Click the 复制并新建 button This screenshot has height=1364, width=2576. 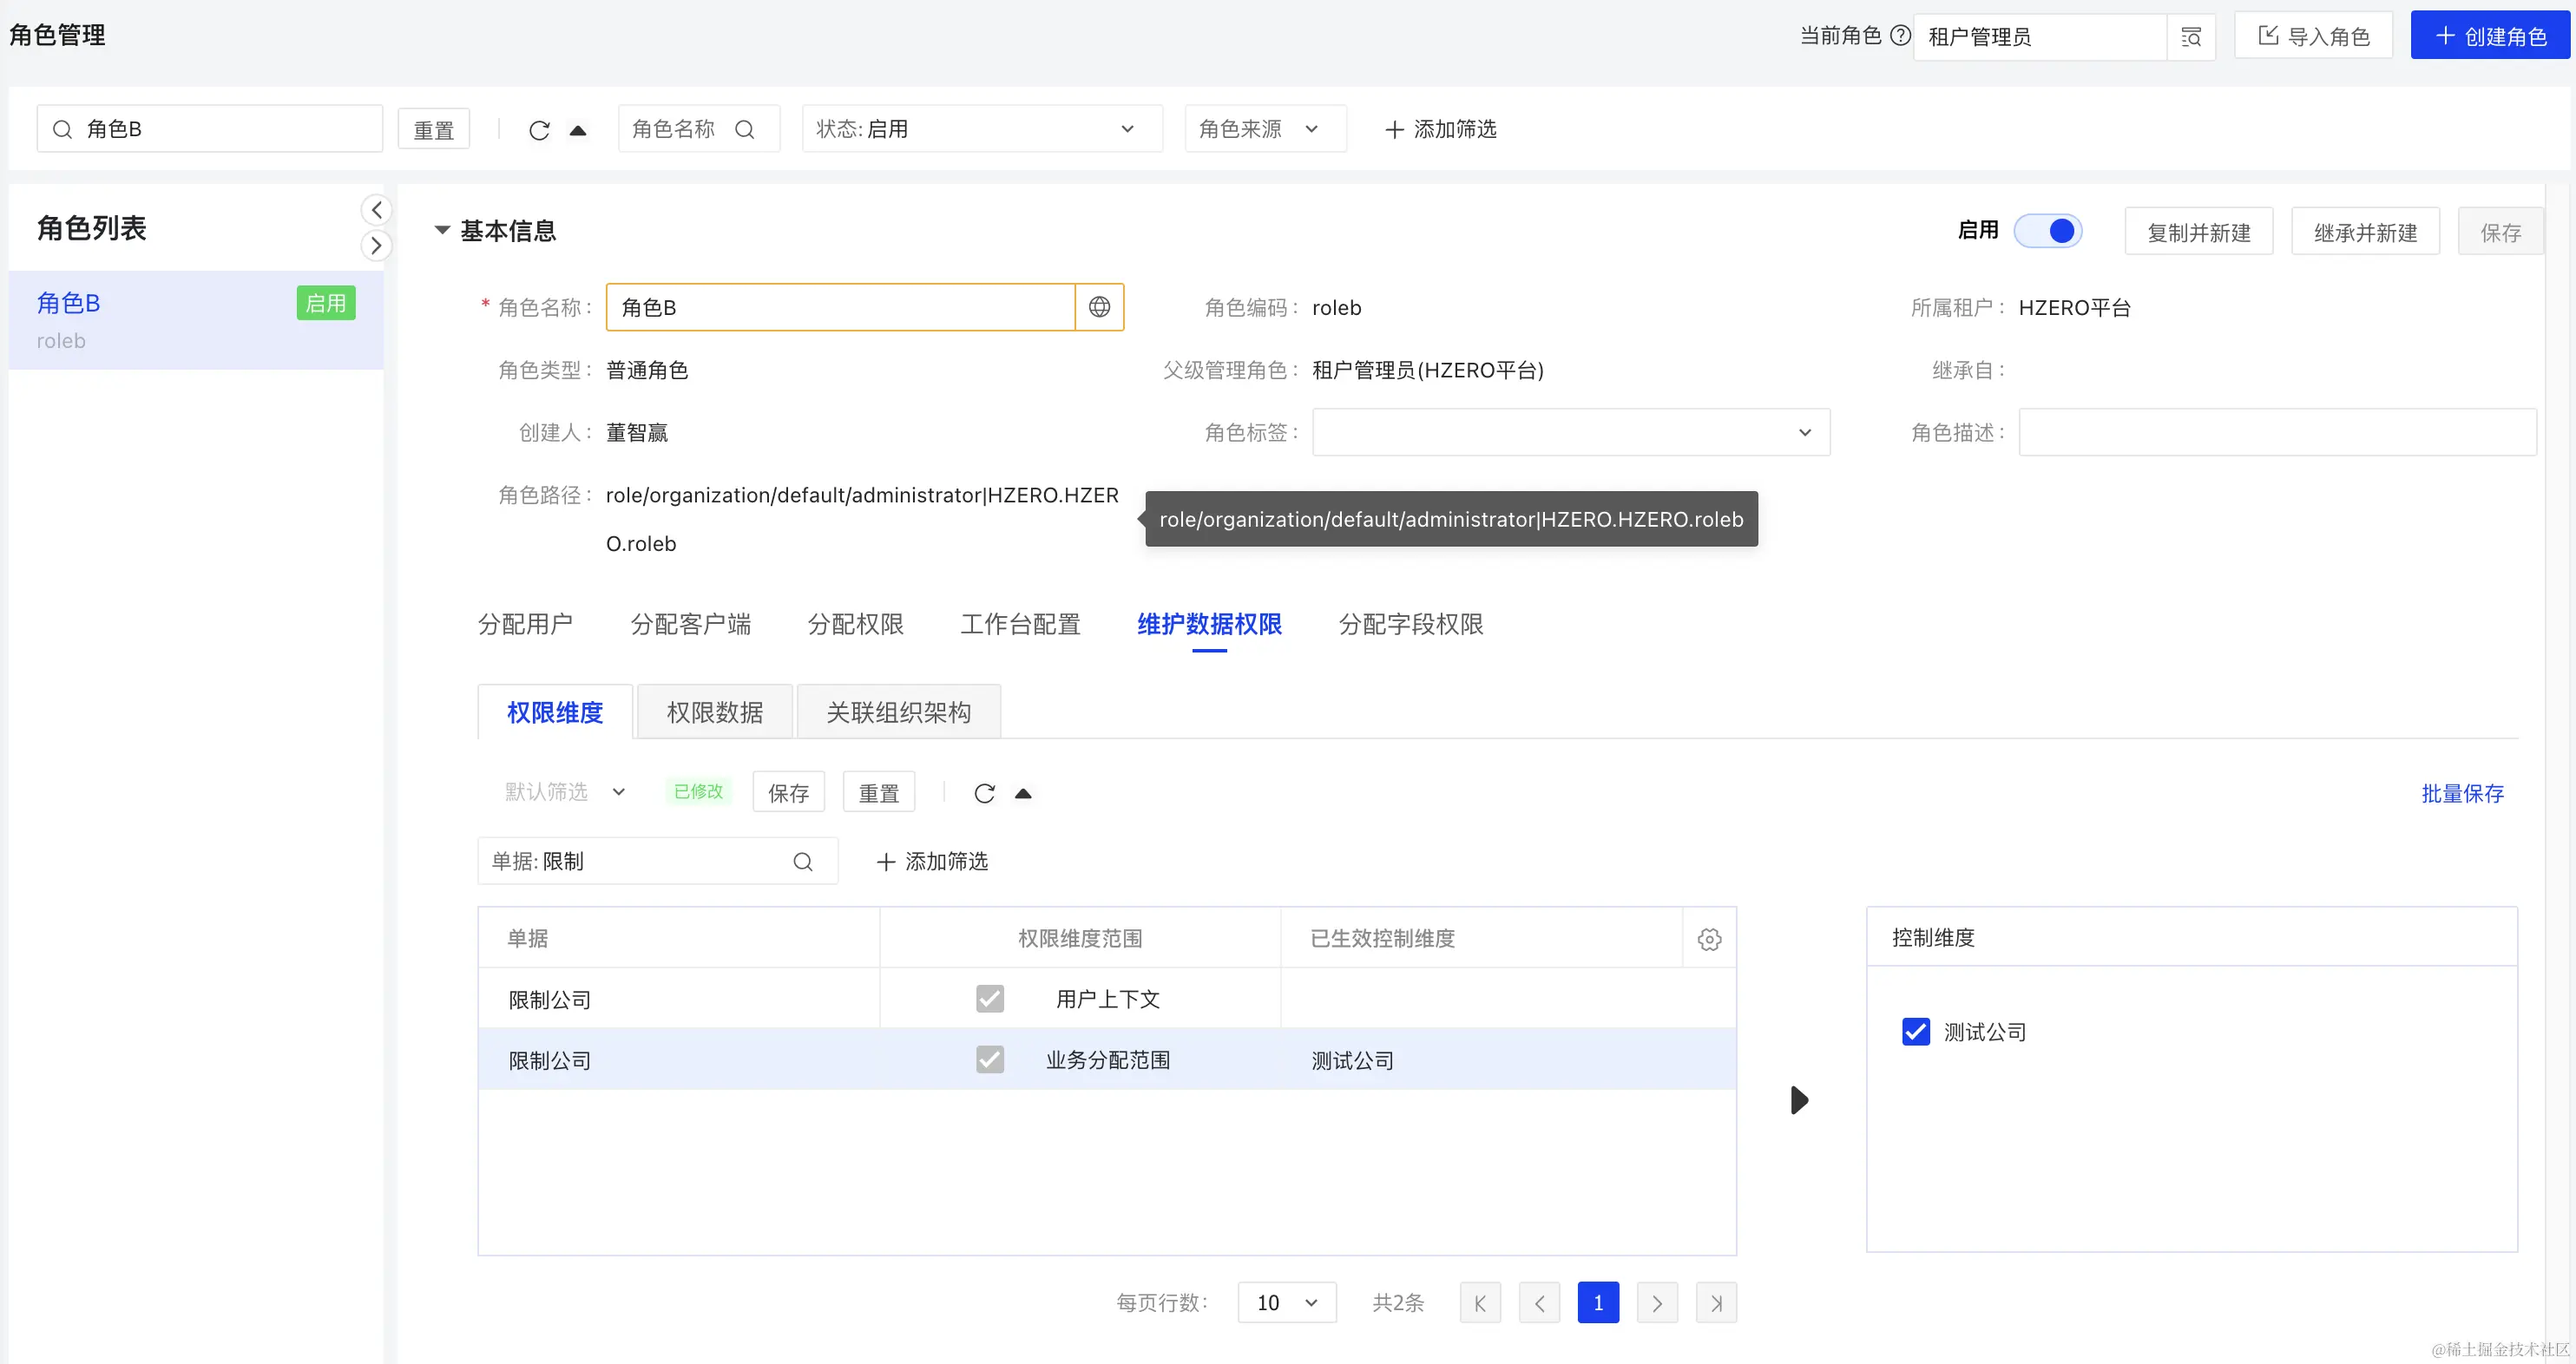2199,232
